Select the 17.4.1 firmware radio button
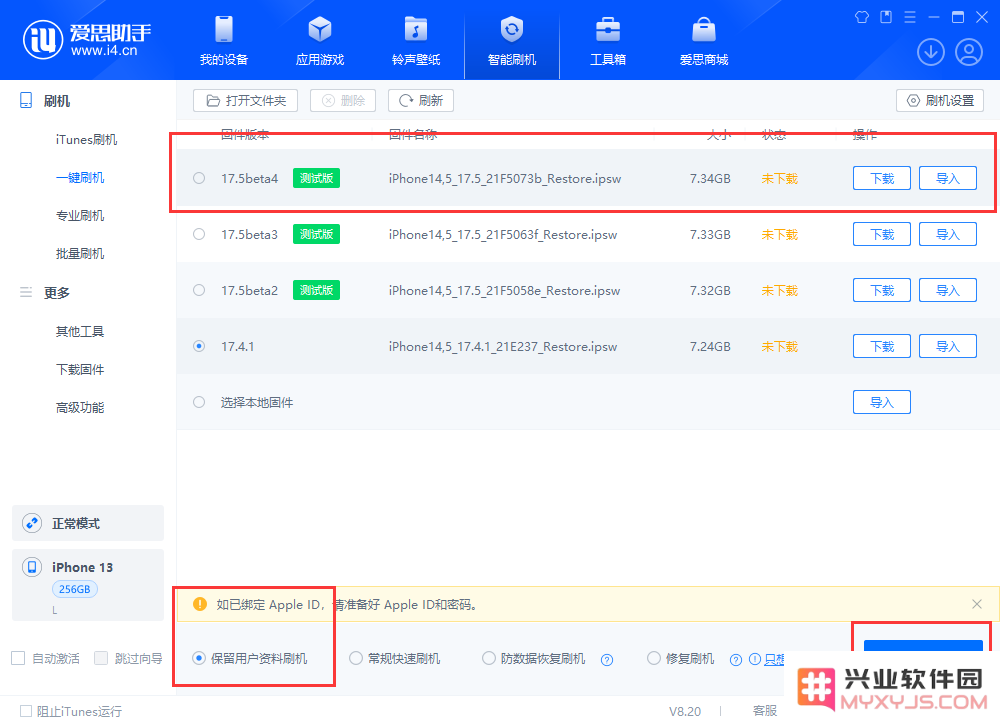The height and width of the screenshot is (726, 1000). 199,346
